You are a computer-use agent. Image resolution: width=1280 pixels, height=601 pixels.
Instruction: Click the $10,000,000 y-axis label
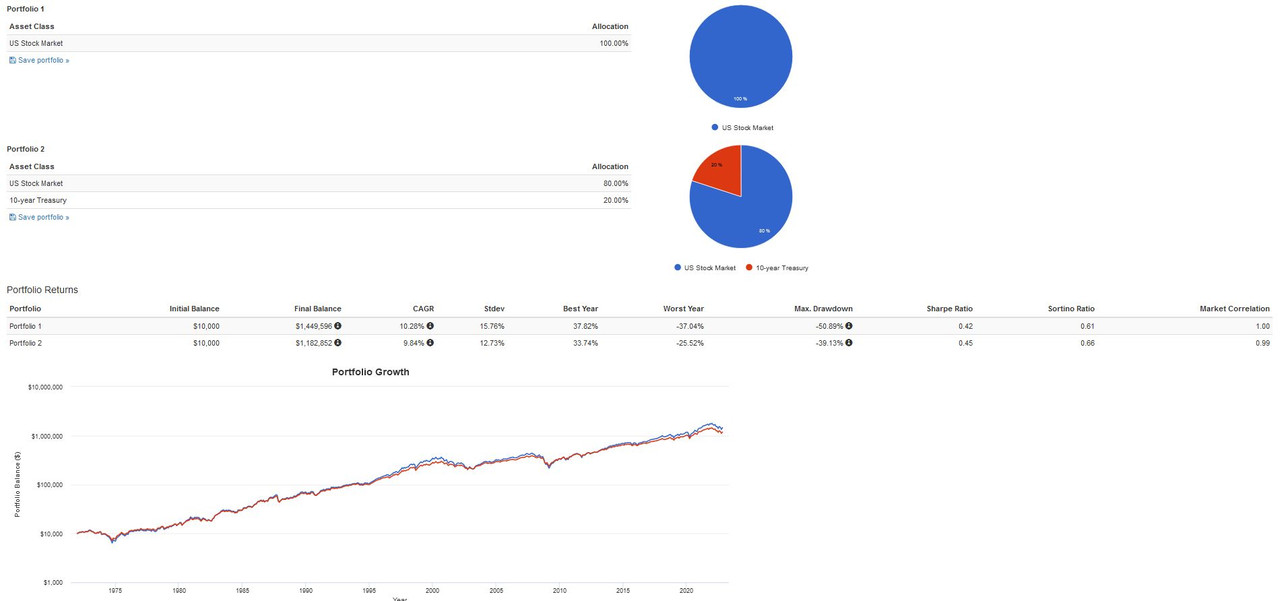pyautogui.click(x=46, y=387)
